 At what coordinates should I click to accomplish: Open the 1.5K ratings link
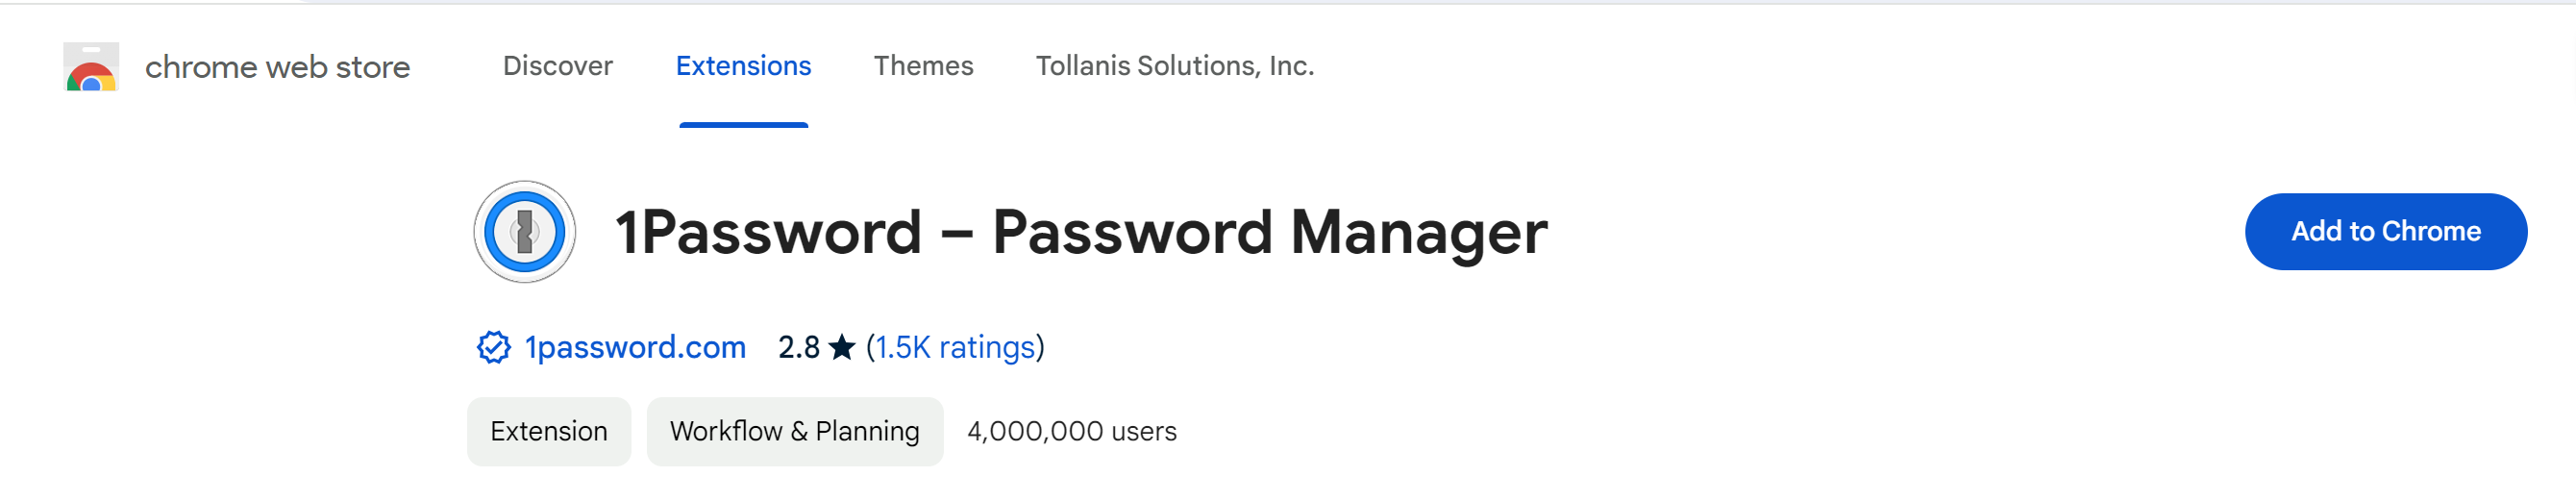click(955, 347)
